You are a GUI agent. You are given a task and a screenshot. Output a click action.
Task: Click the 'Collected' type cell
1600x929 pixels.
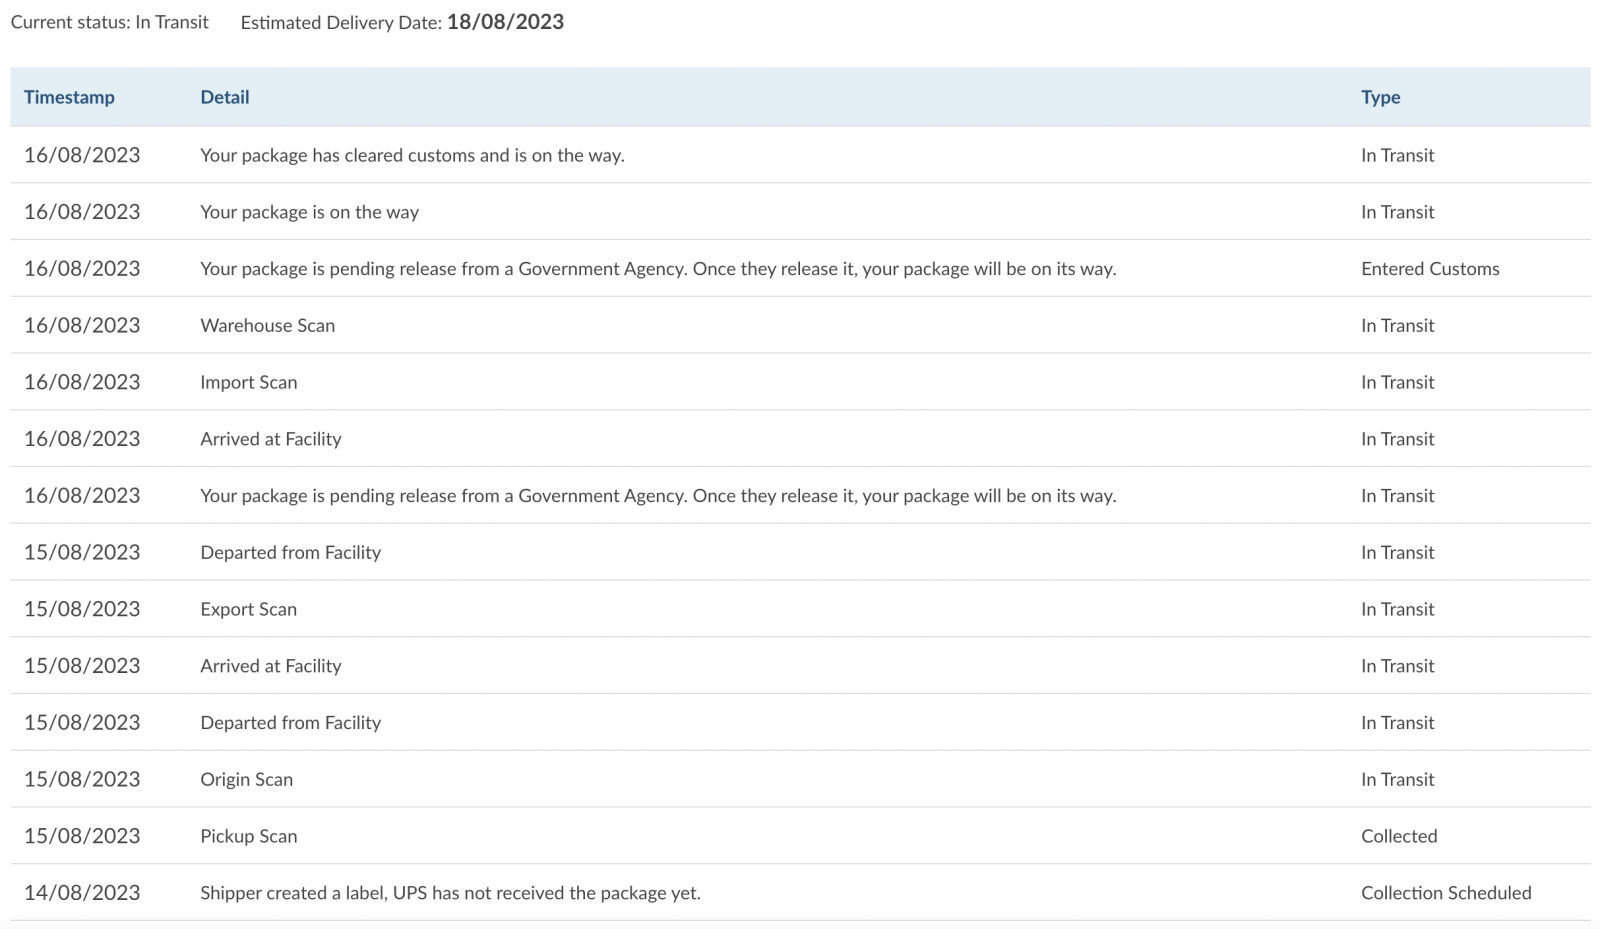pos(1399,836)
